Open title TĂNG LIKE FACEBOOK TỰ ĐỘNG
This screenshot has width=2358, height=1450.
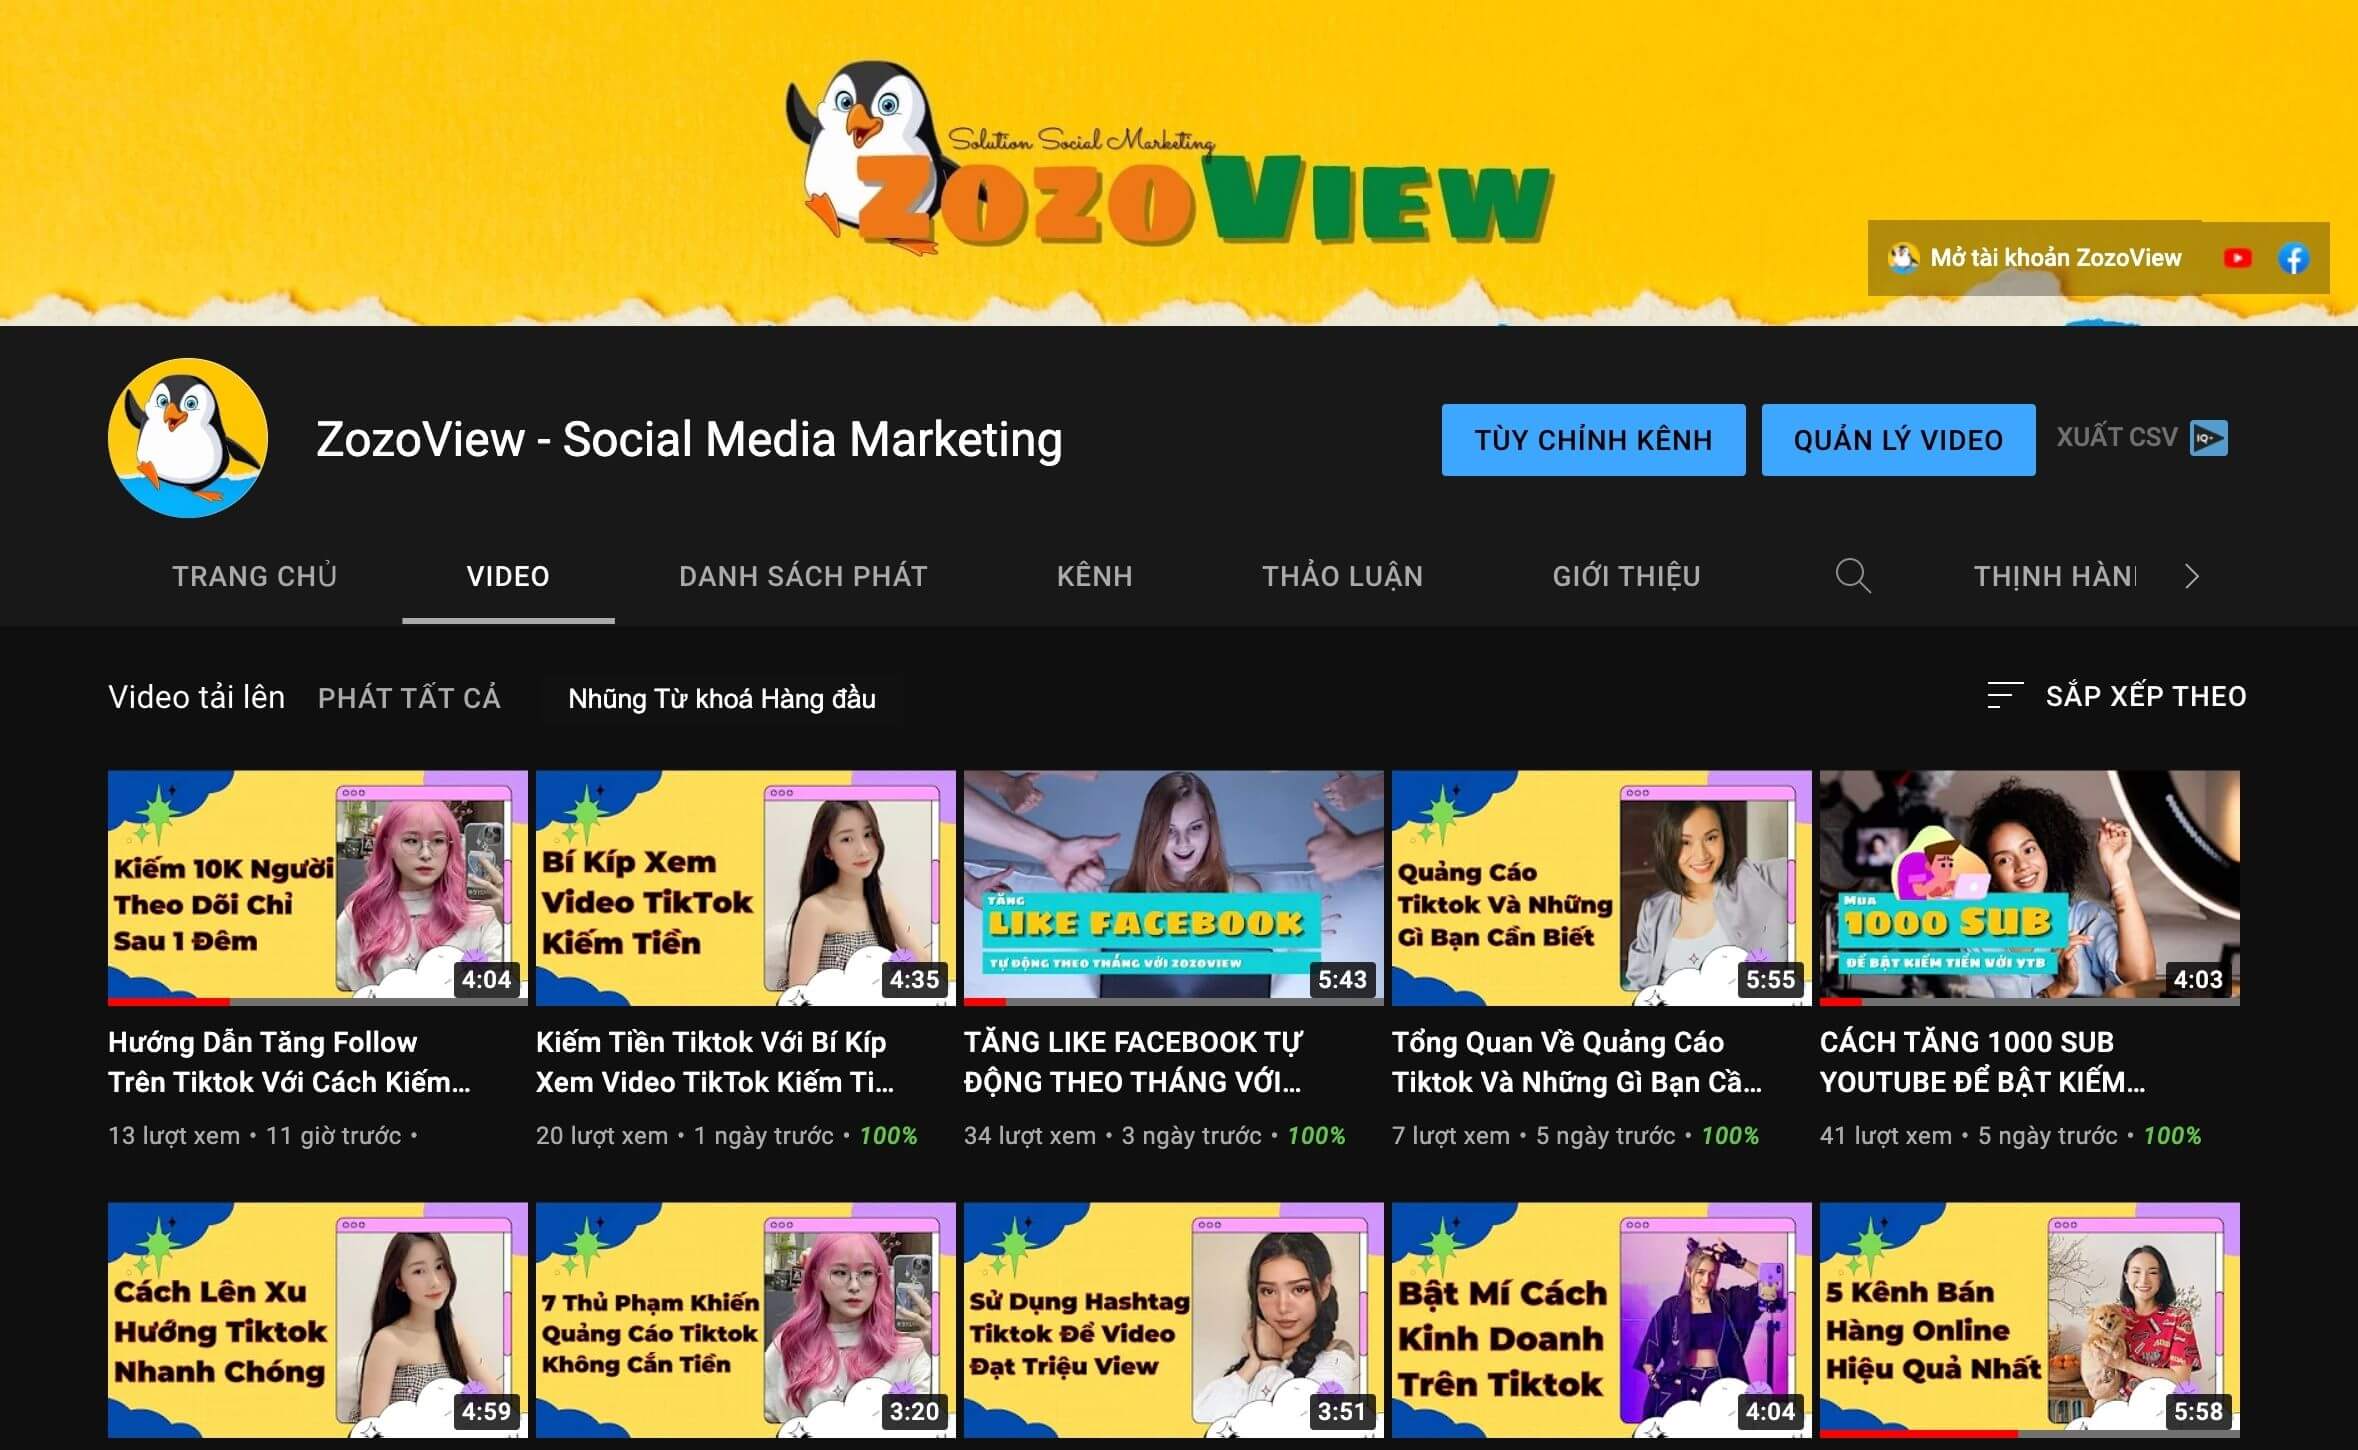pyautogui.click(x=1134, y=1062)
